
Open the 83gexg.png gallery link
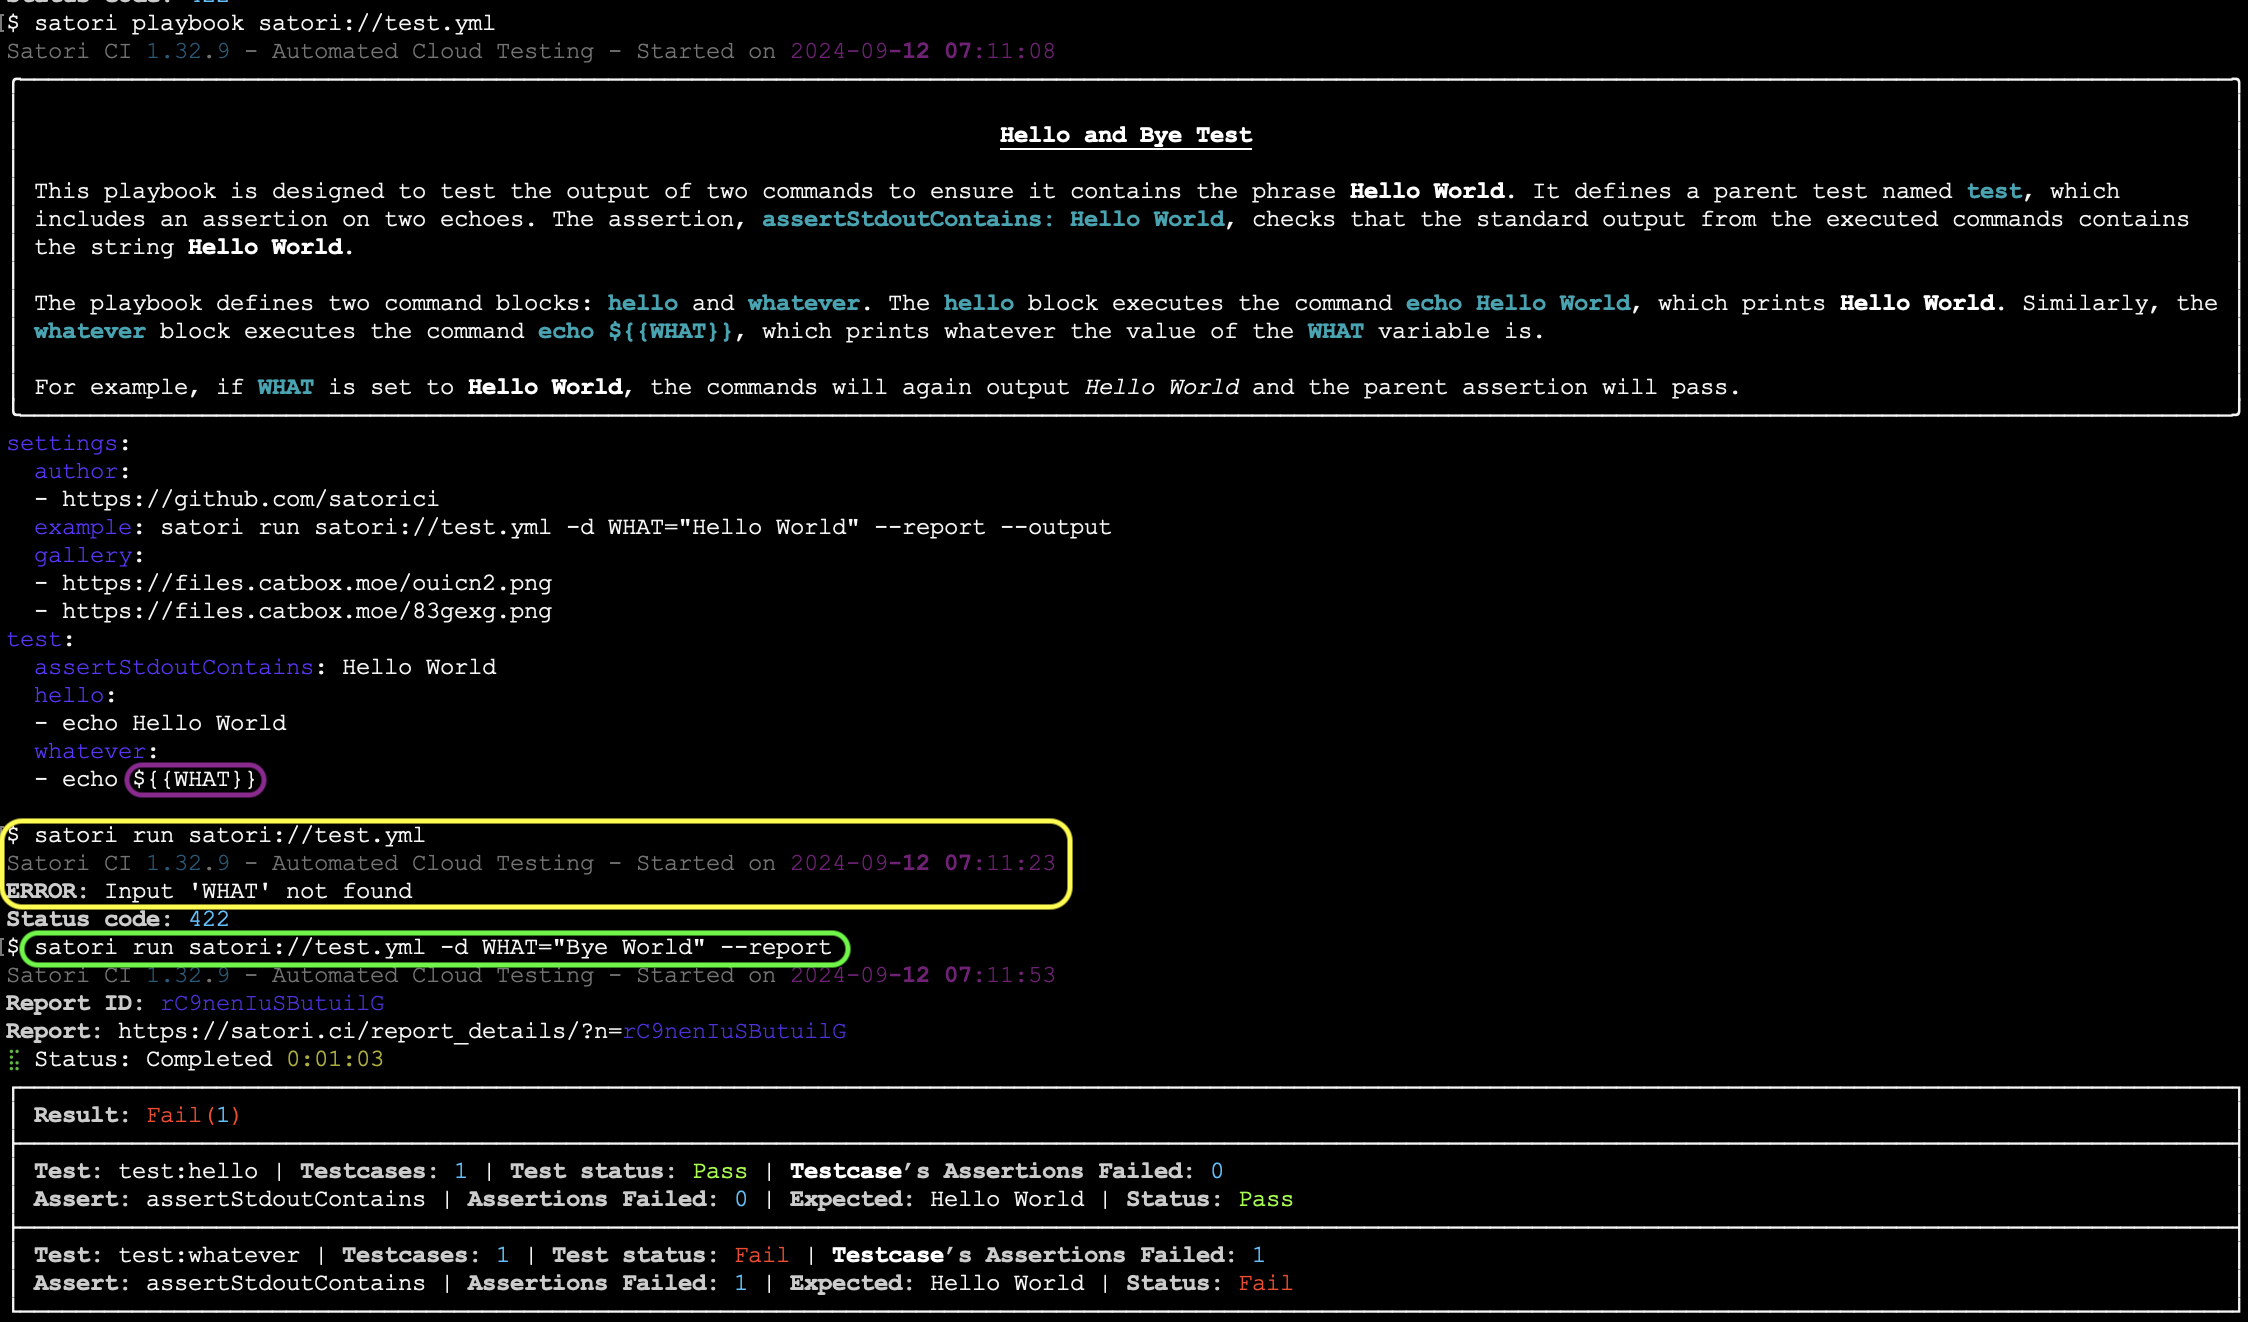[307, 611]
